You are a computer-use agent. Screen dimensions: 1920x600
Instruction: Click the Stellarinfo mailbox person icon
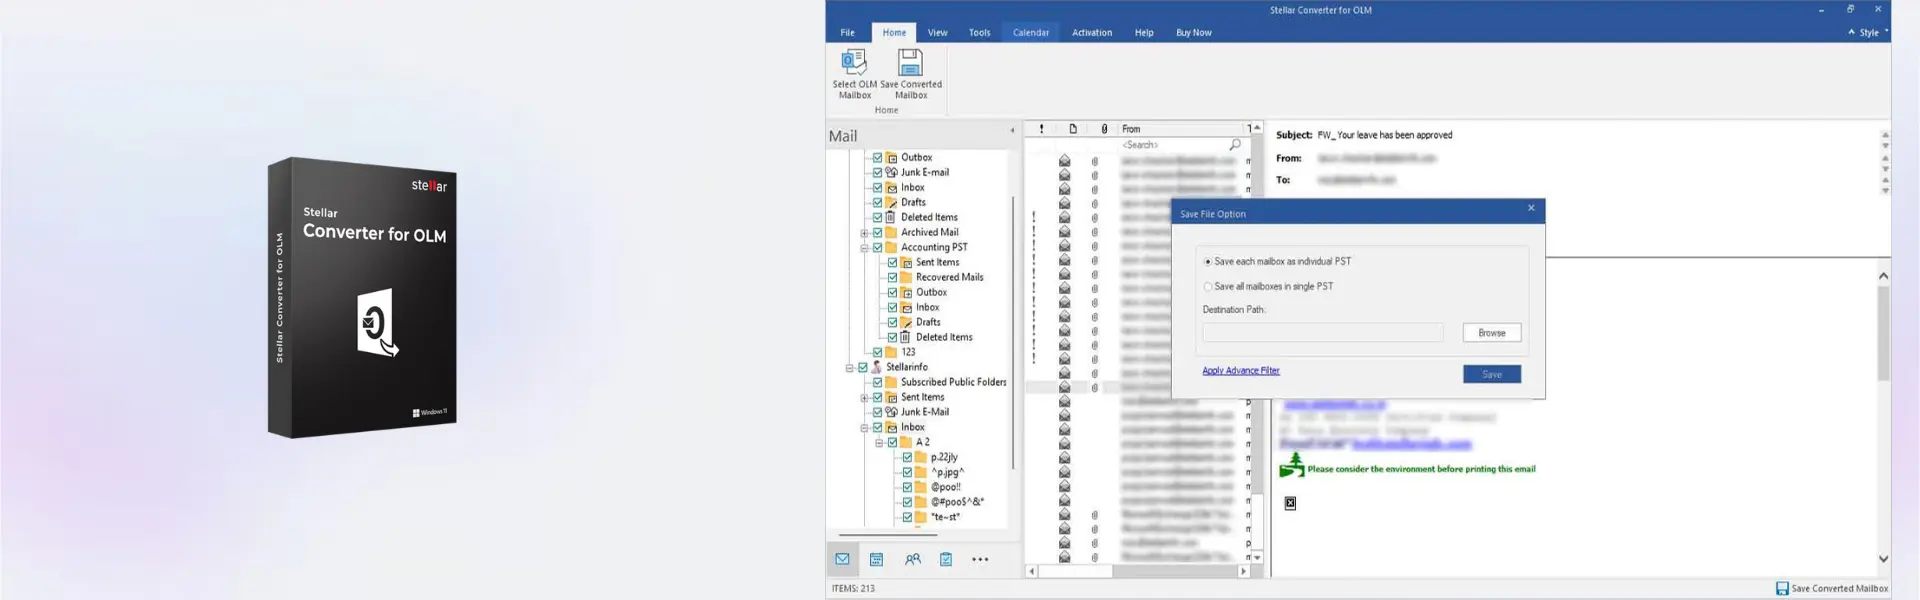[x=876, y=367]
